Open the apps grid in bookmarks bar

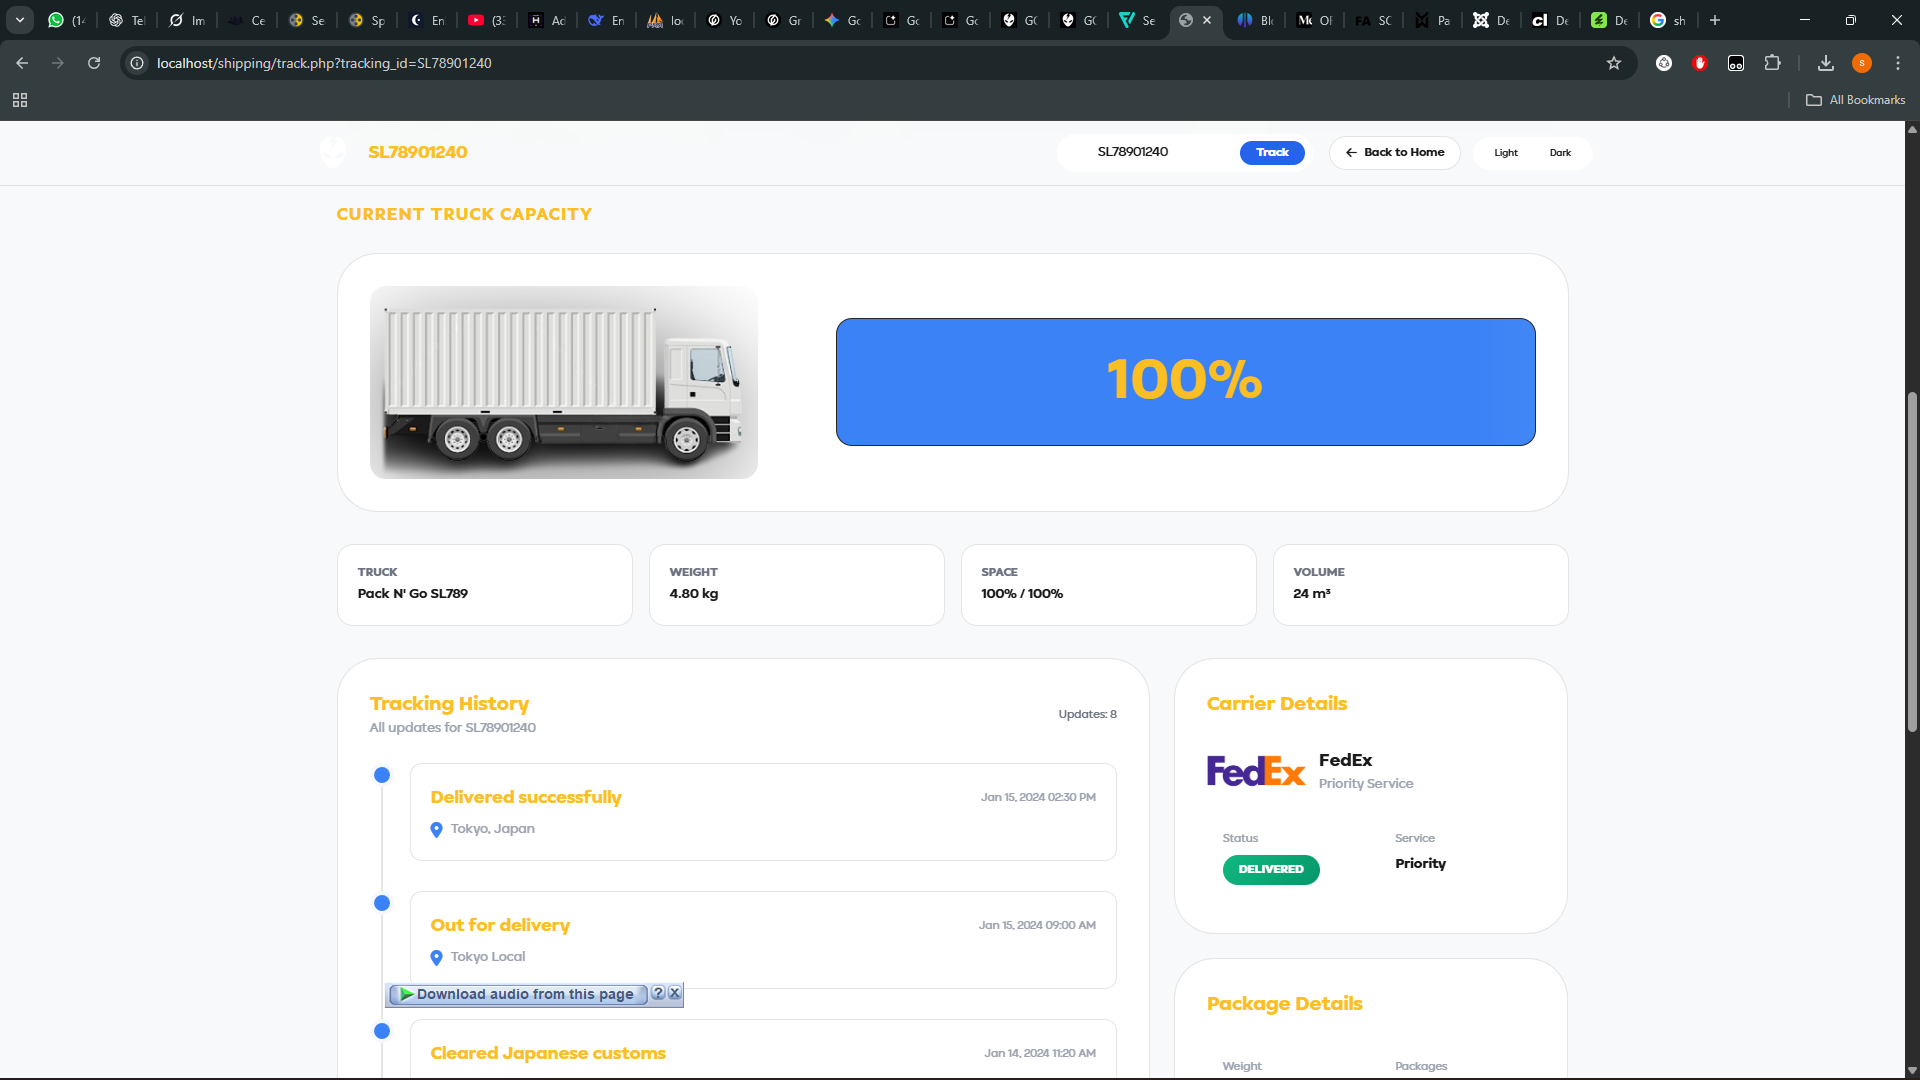(x=20, y=100)
